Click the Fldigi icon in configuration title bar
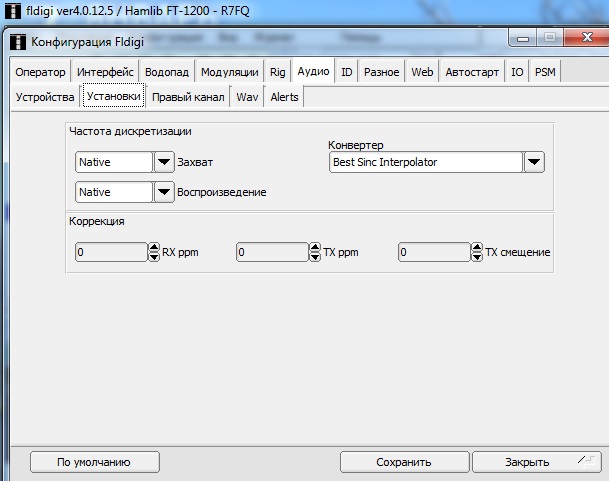 (x=18, y=41)
